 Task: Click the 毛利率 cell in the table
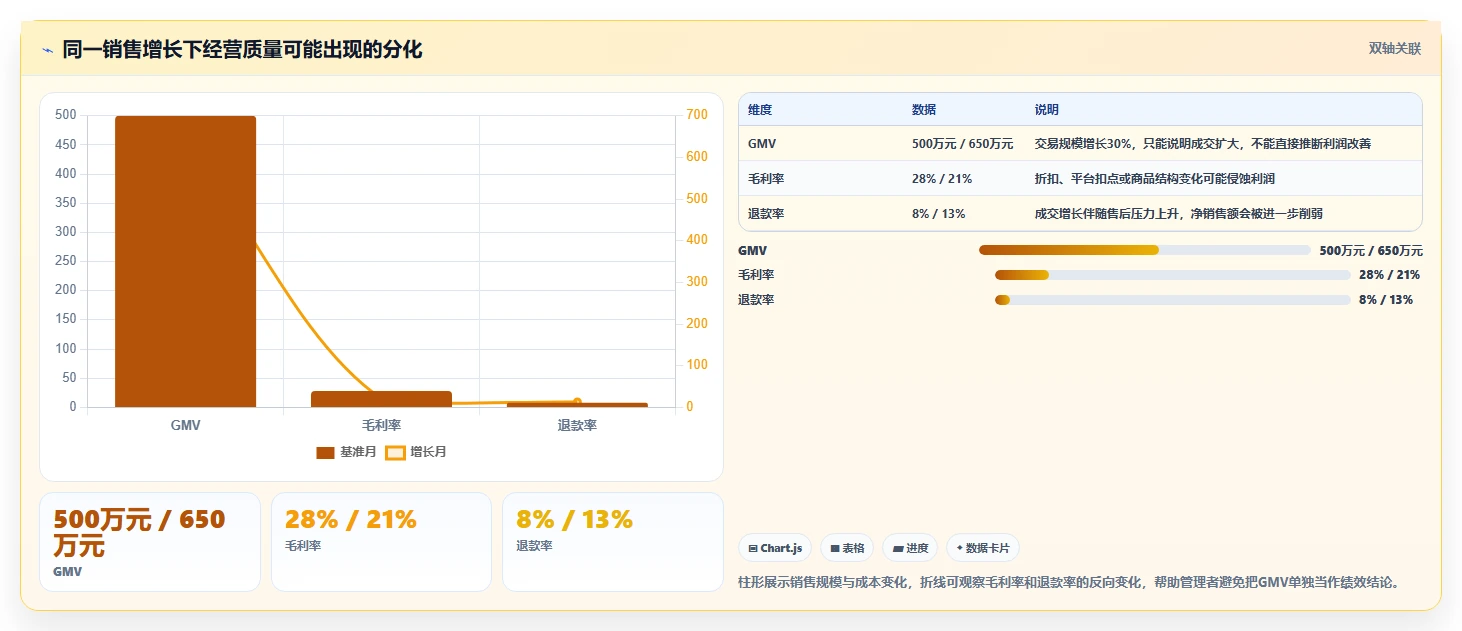click(x=766, y=179)
